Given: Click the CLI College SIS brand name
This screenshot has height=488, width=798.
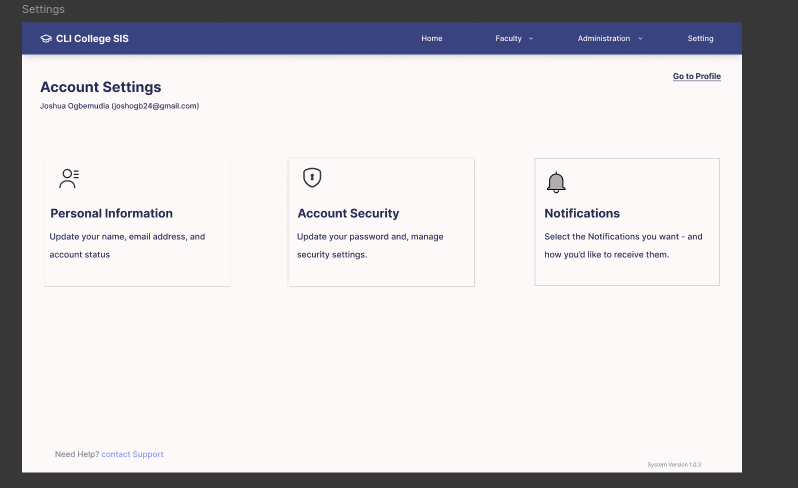Looking at the screenshot, I should tap(92, 39).
